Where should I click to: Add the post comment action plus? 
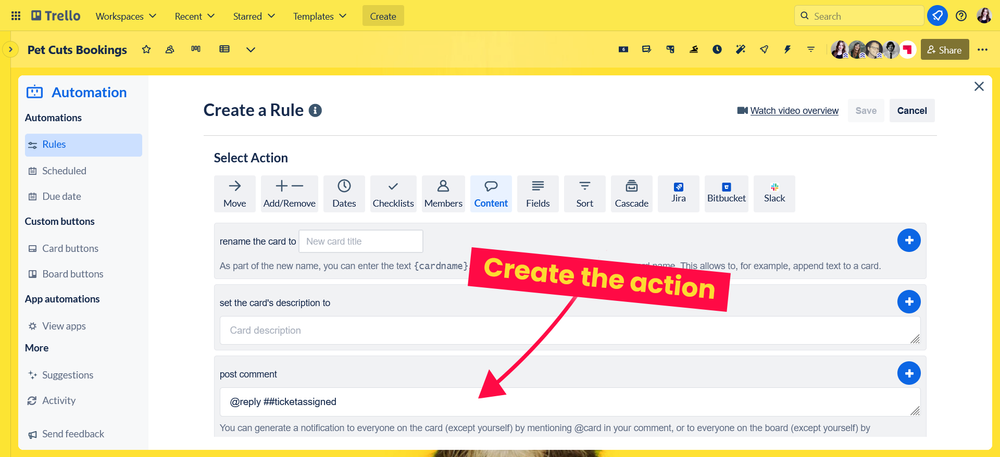[x=909, y=373]
